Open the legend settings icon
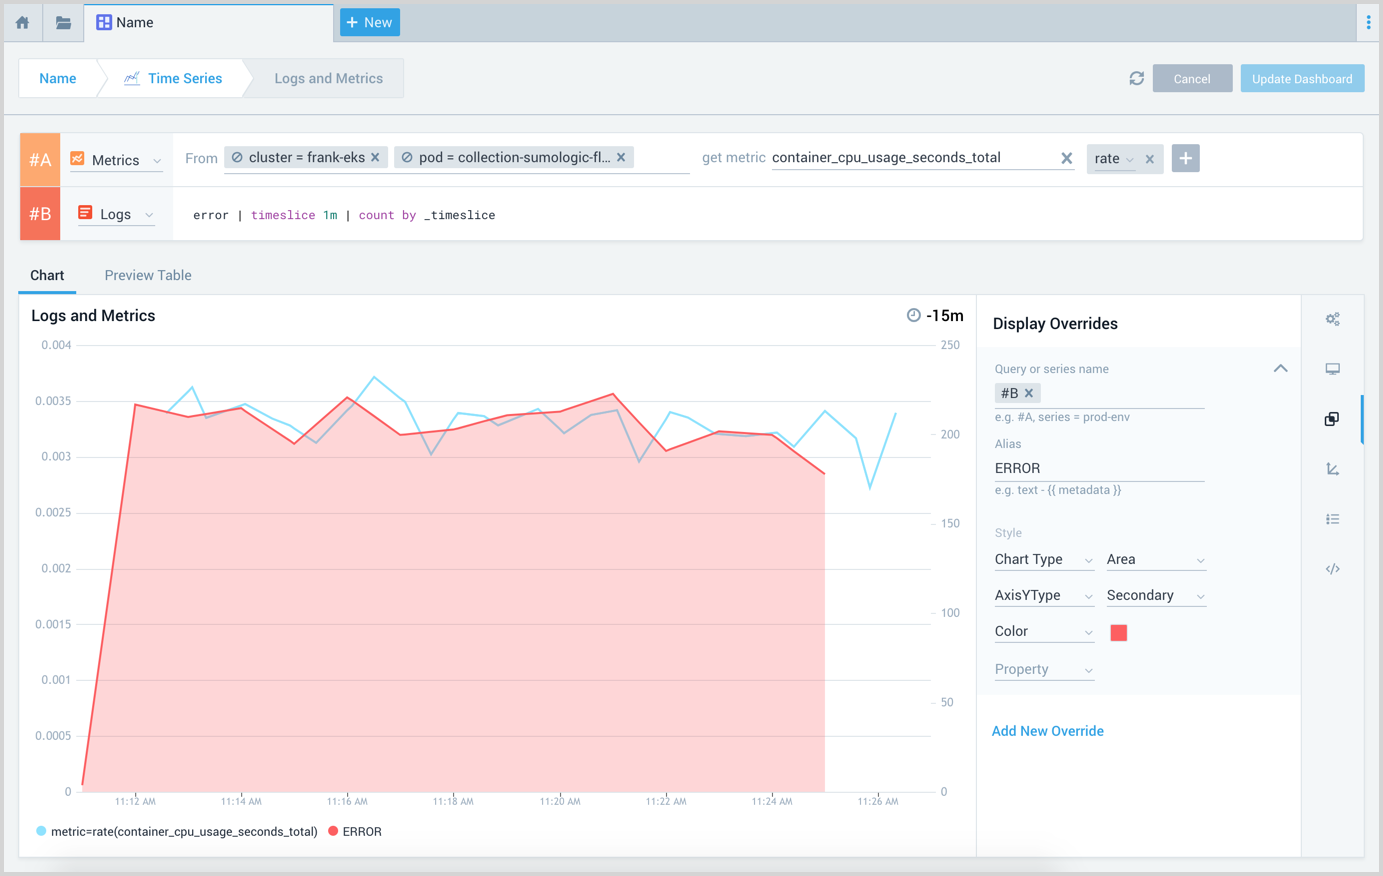The height and width of the screenshot is (876, 1383). 1332,519
